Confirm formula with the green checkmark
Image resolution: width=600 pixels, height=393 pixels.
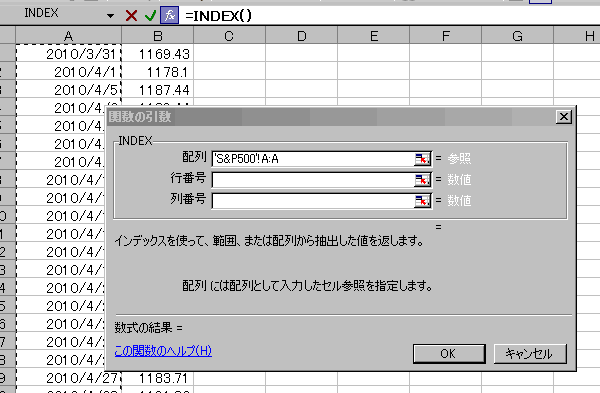tap(151, 16)
